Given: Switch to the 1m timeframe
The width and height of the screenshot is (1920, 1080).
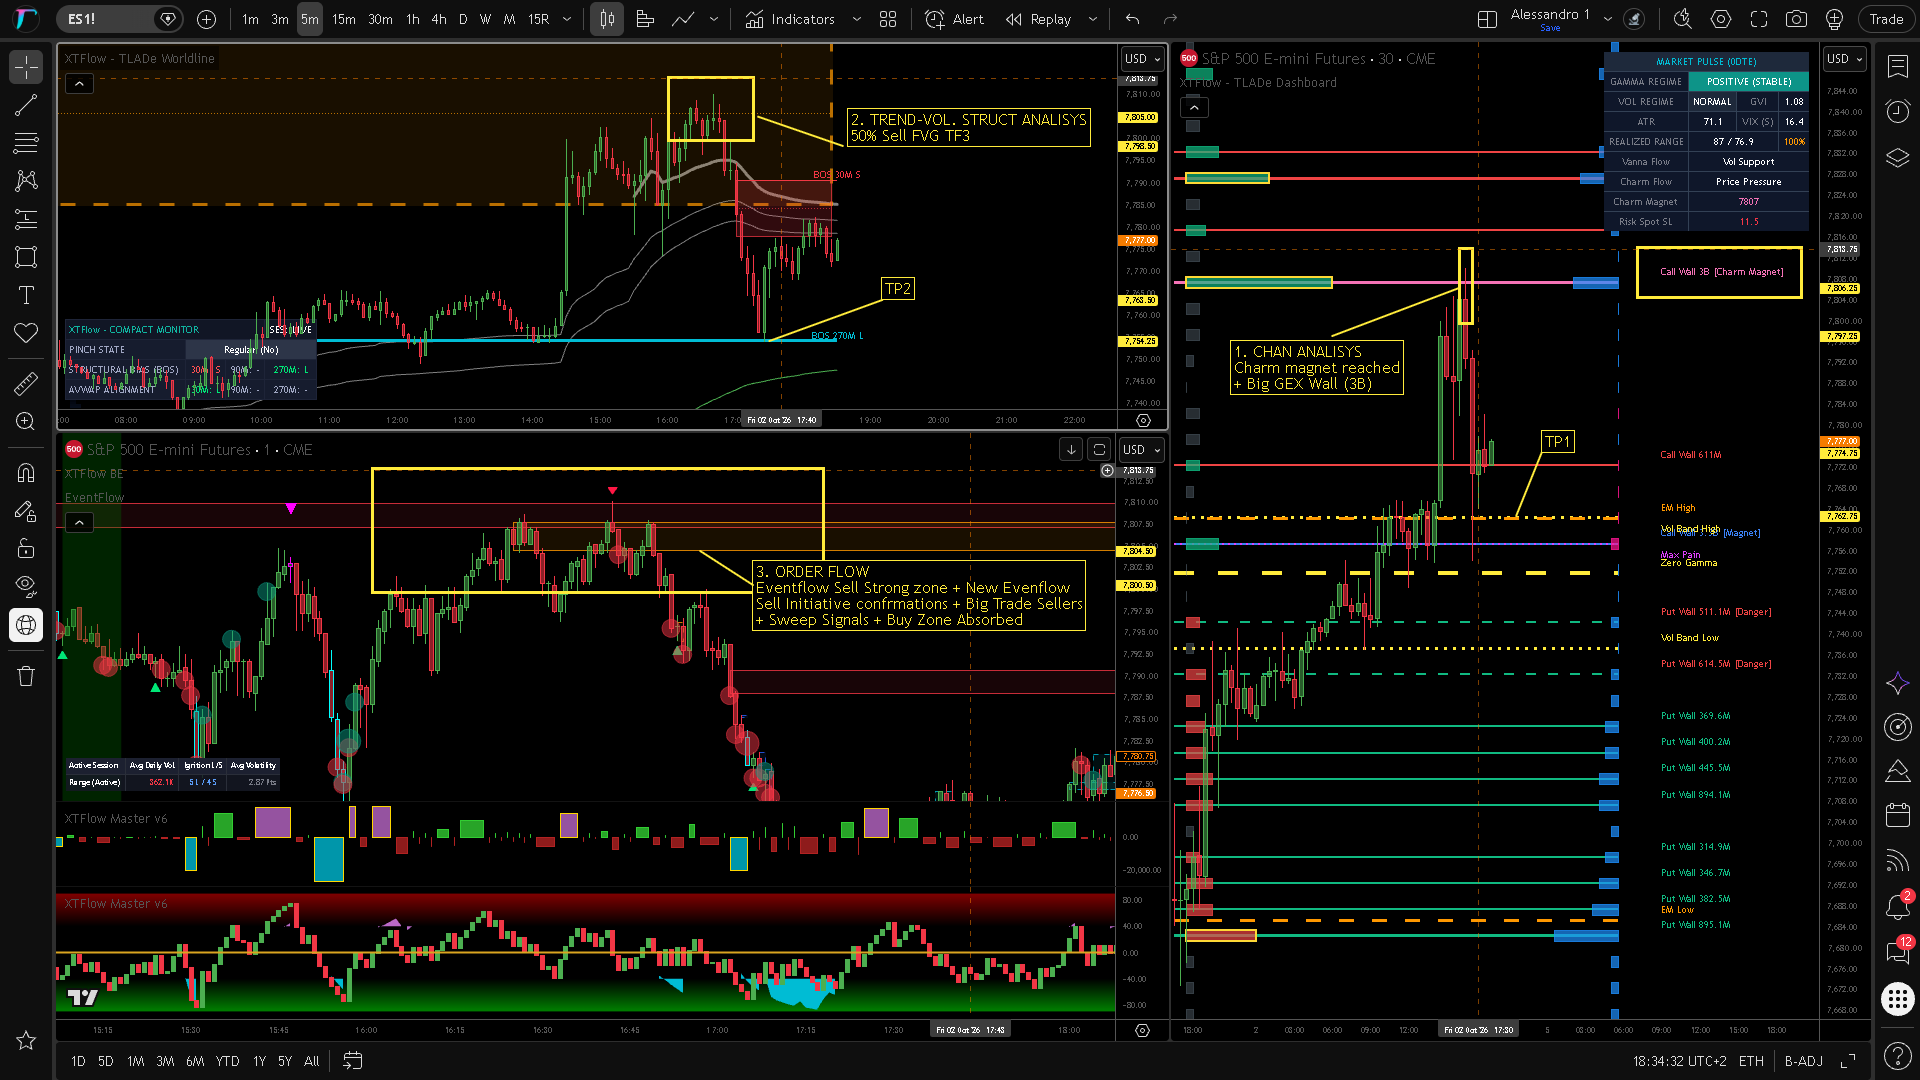Looking at the screenshot, I should click(x=250, y=19).
